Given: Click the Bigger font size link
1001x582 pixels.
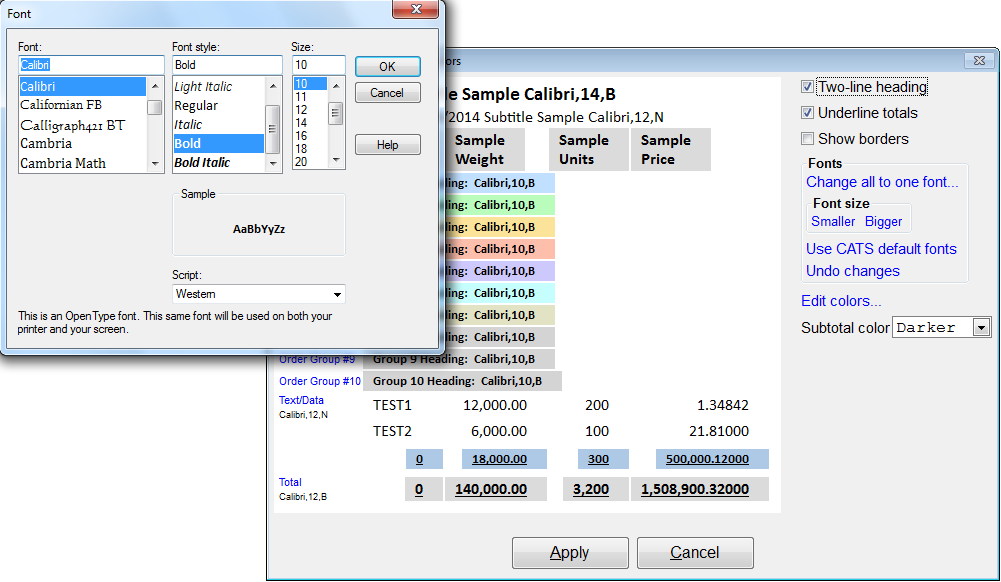Looking at the screenshot, I should pyautogui.click(x=884, y=221).
